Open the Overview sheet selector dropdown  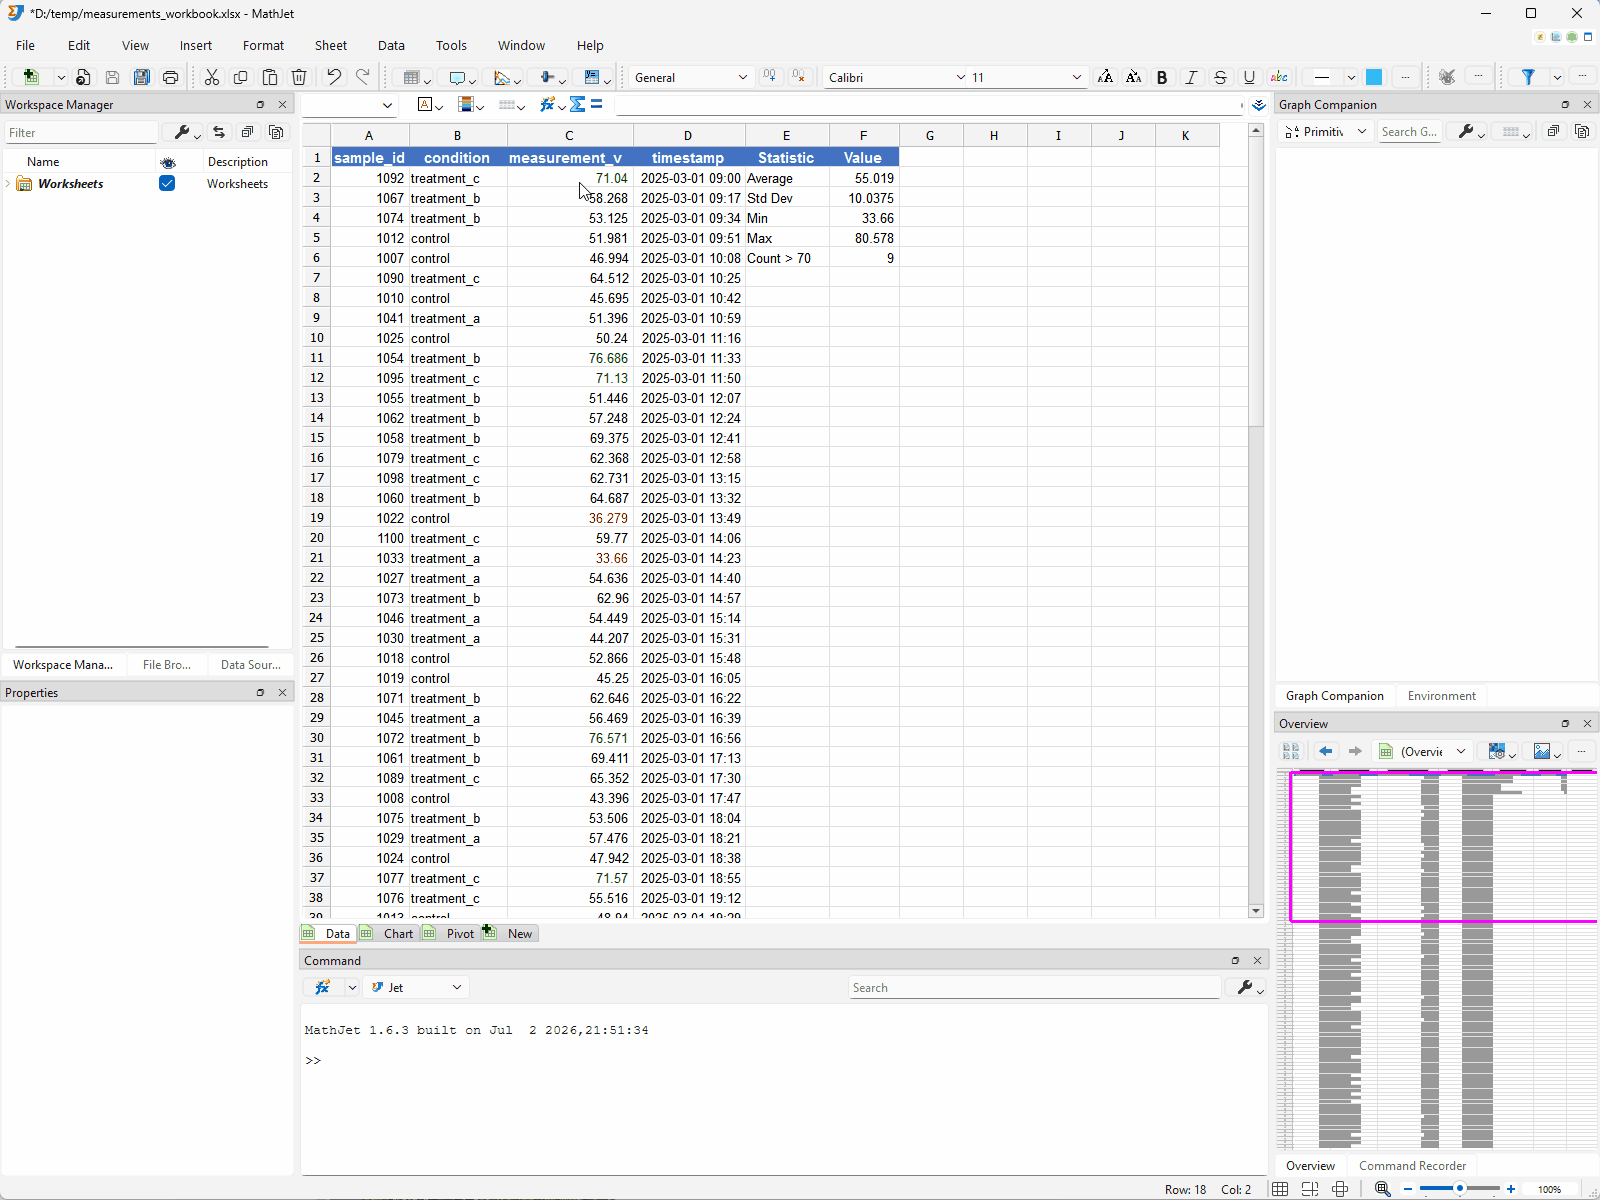[x=1423, y=751]
